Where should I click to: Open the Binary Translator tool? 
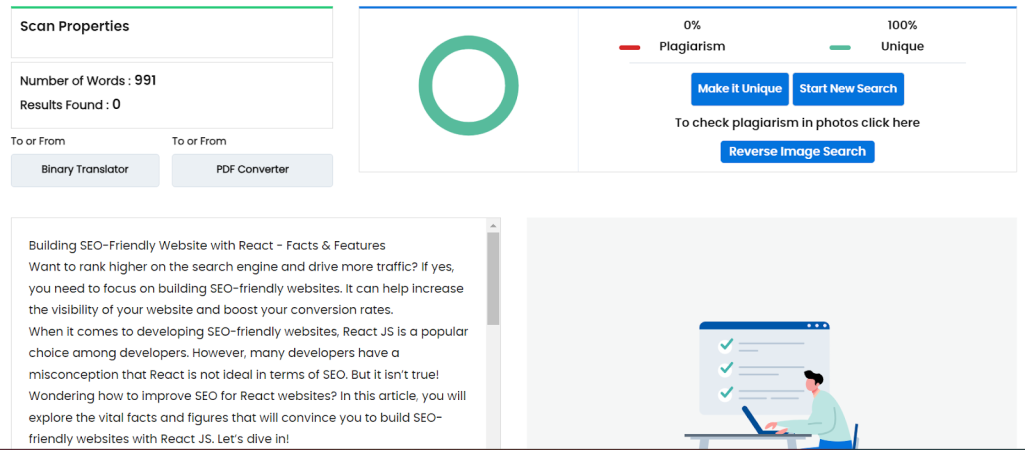click(x=85, y=170)
